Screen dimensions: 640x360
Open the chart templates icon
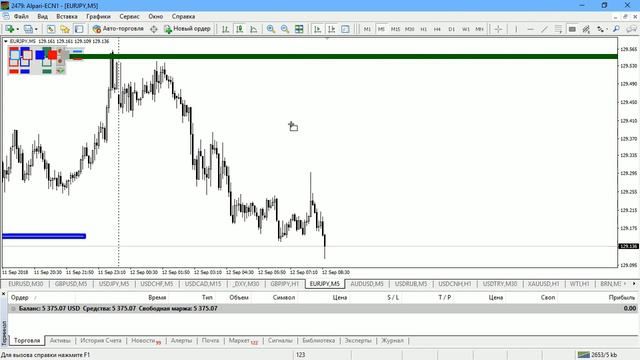click(x=345, y=29)
